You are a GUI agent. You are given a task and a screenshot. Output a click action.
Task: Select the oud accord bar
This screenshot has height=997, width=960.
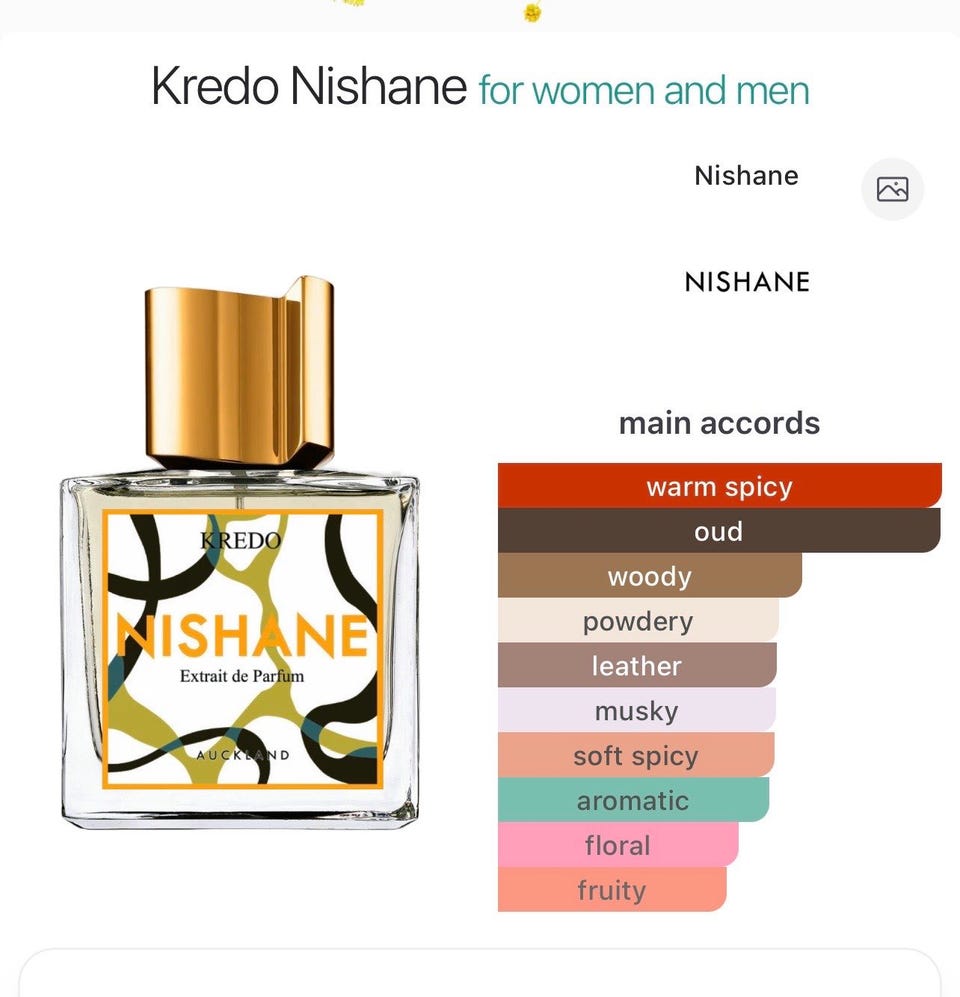719,530
